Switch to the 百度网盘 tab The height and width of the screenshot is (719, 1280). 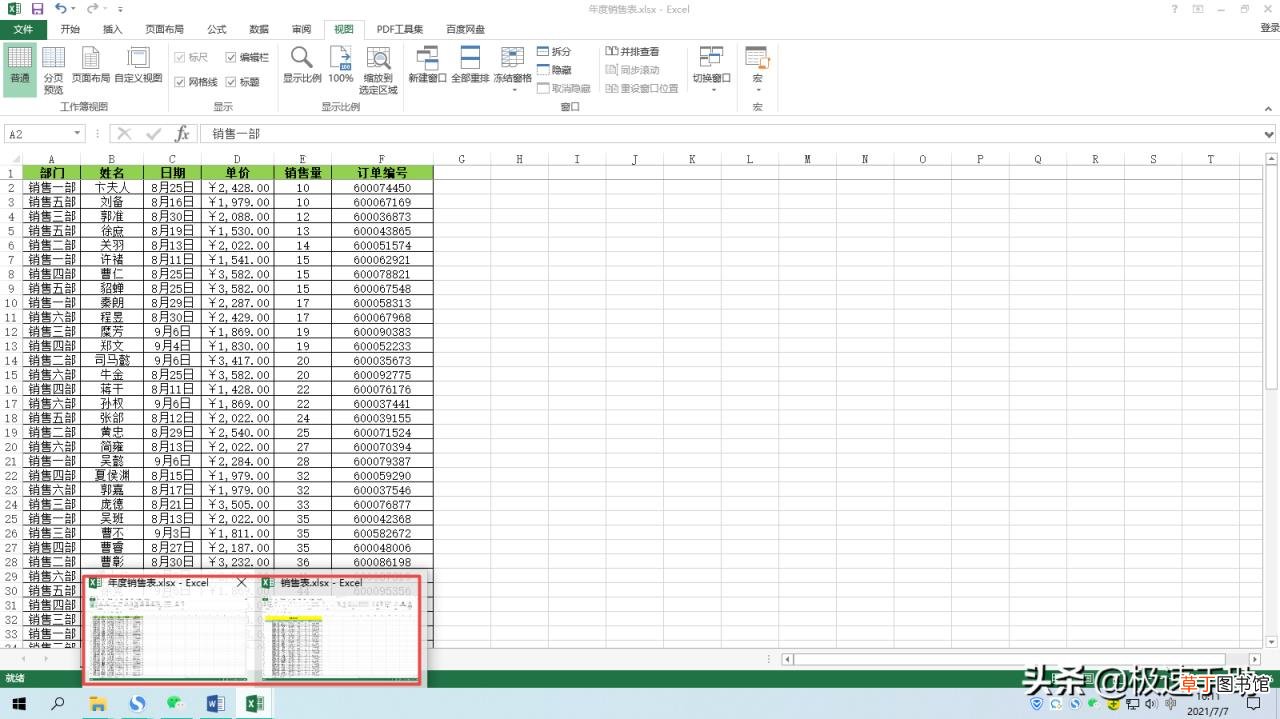coord(466,29)
